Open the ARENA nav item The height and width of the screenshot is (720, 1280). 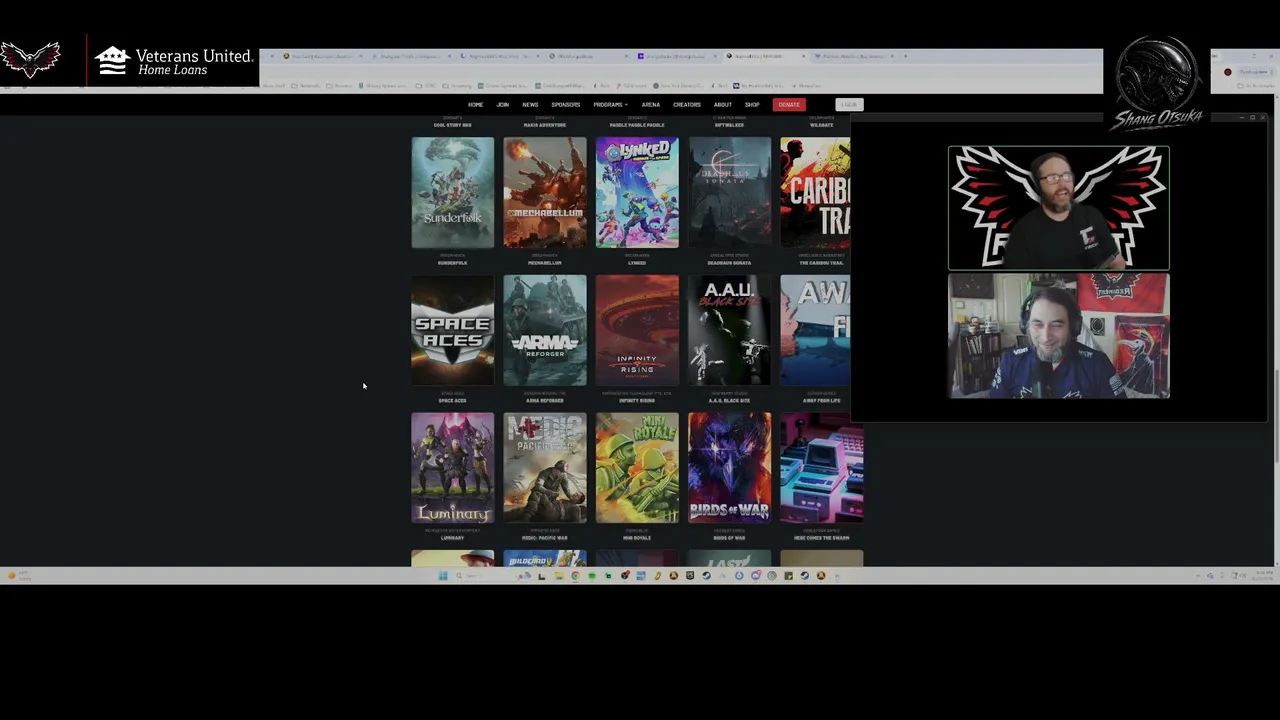(650, 105)
